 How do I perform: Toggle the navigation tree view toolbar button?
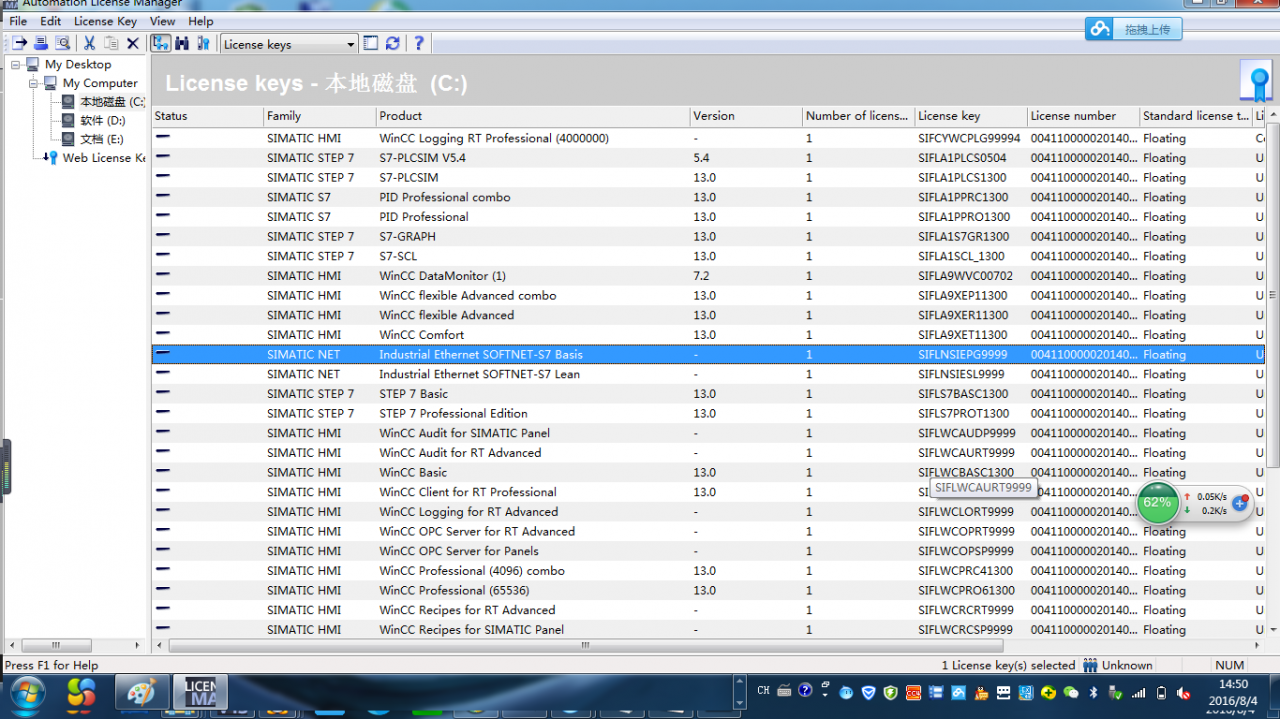tap(160, 43)
